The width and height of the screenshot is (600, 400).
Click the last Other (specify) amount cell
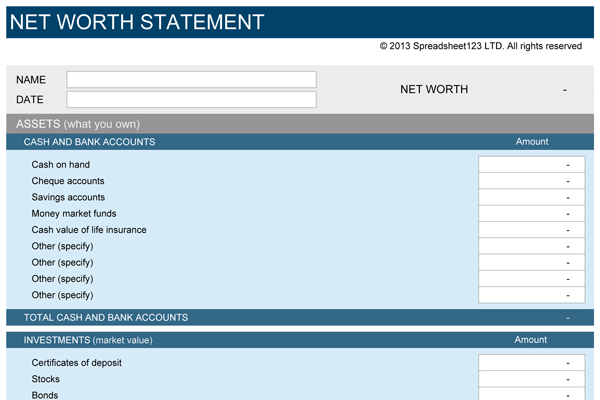pos(531,295)
